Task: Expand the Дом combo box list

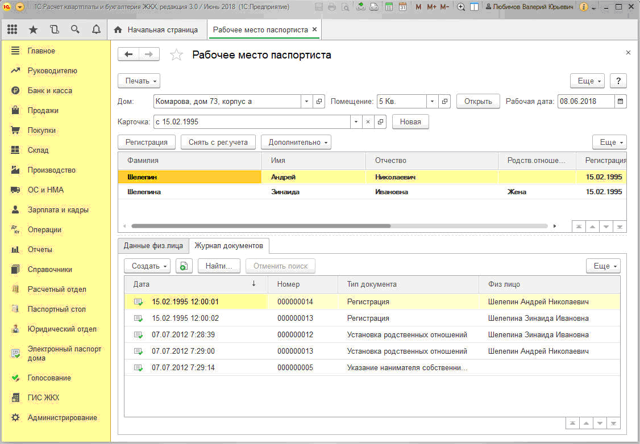Action: [306, 101]
